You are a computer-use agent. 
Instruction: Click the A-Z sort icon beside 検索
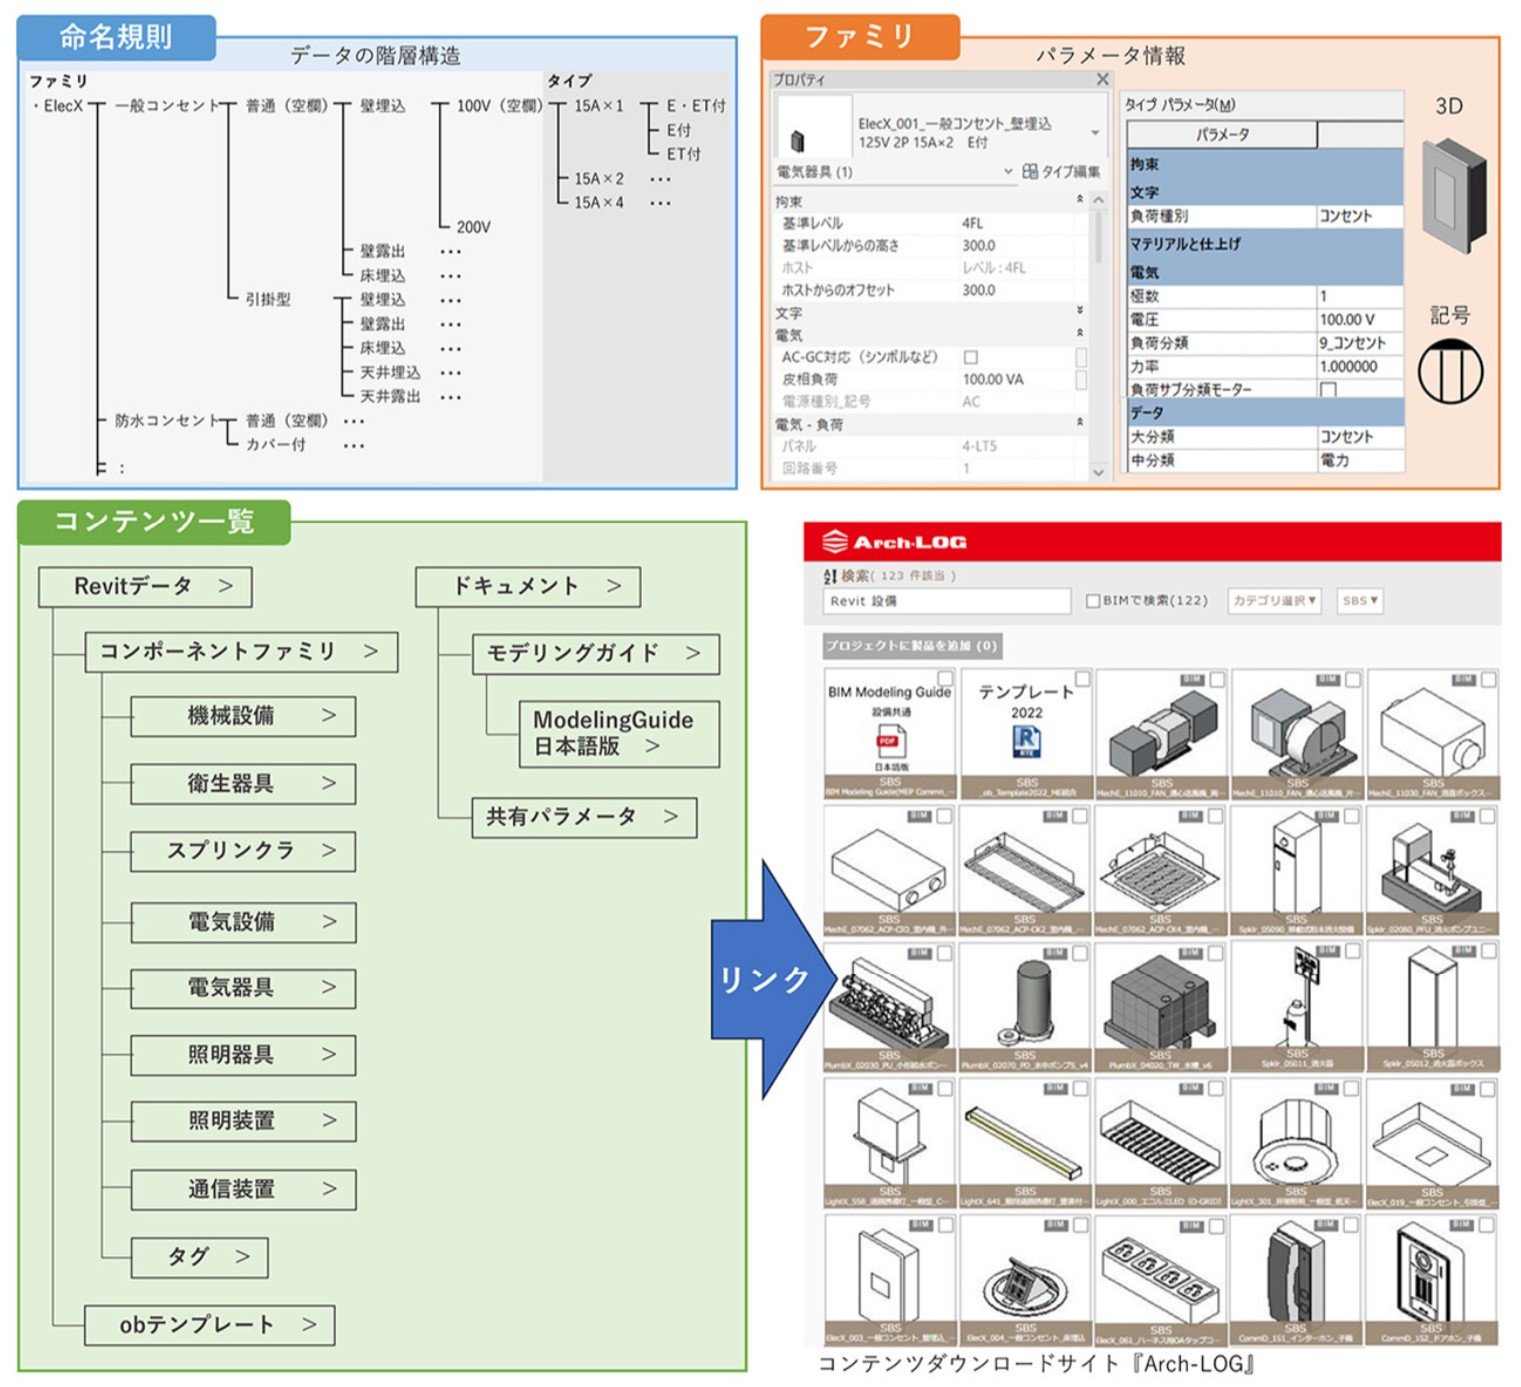pyautogui.click(x=829, y=576)
